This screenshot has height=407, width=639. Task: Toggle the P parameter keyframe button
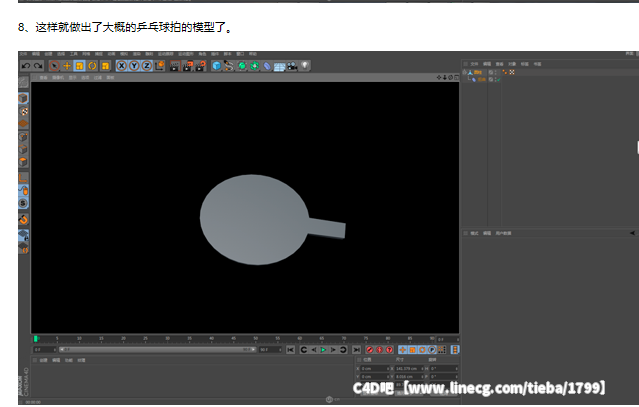click(x=432, y=350)
